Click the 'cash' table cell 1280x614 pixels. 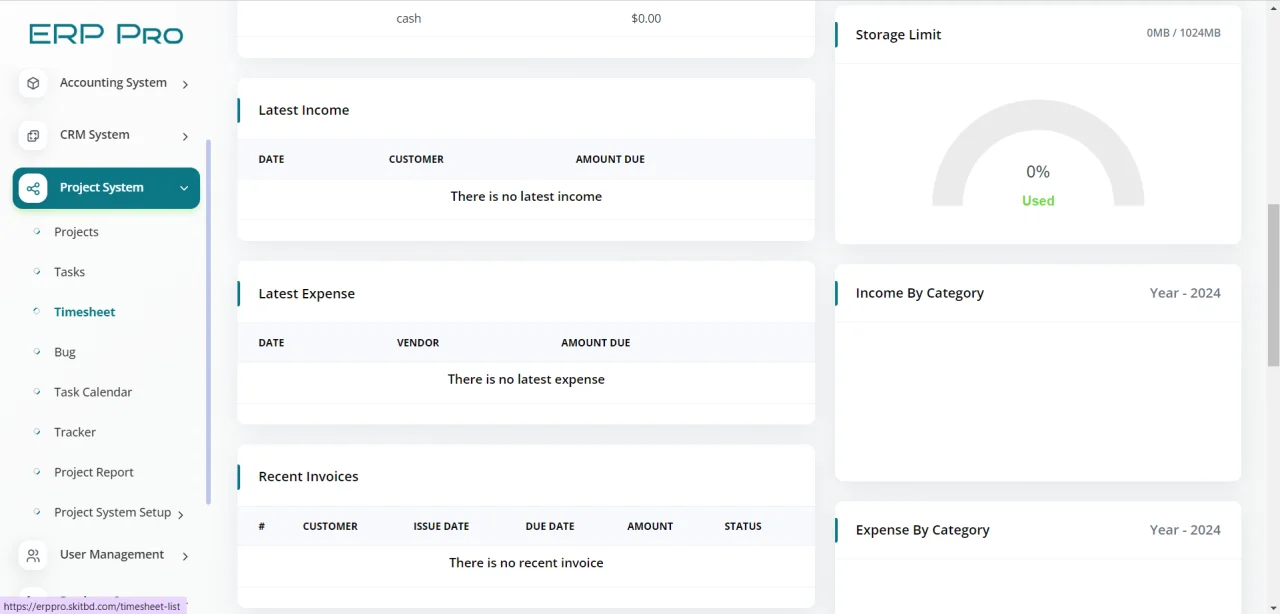pyautogui.click(x=409, y=18)
